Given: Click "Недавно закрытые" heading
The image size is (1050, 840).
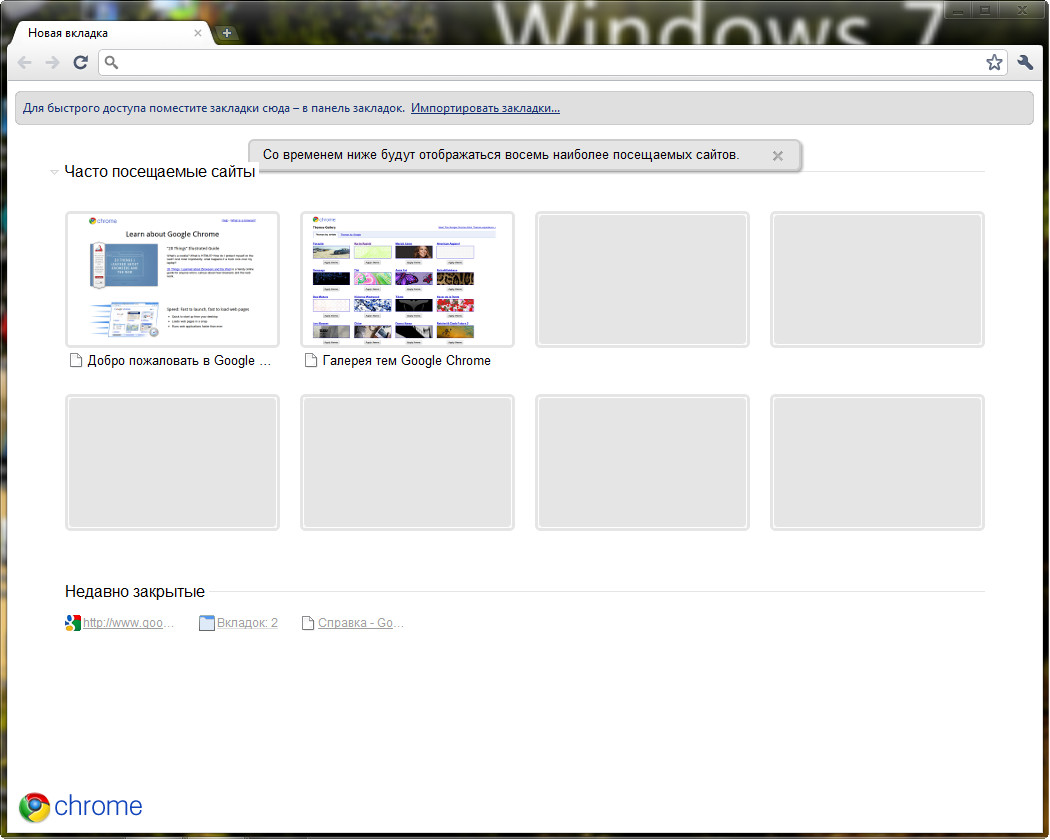Looking at the screenshot, I should [135, 592].
